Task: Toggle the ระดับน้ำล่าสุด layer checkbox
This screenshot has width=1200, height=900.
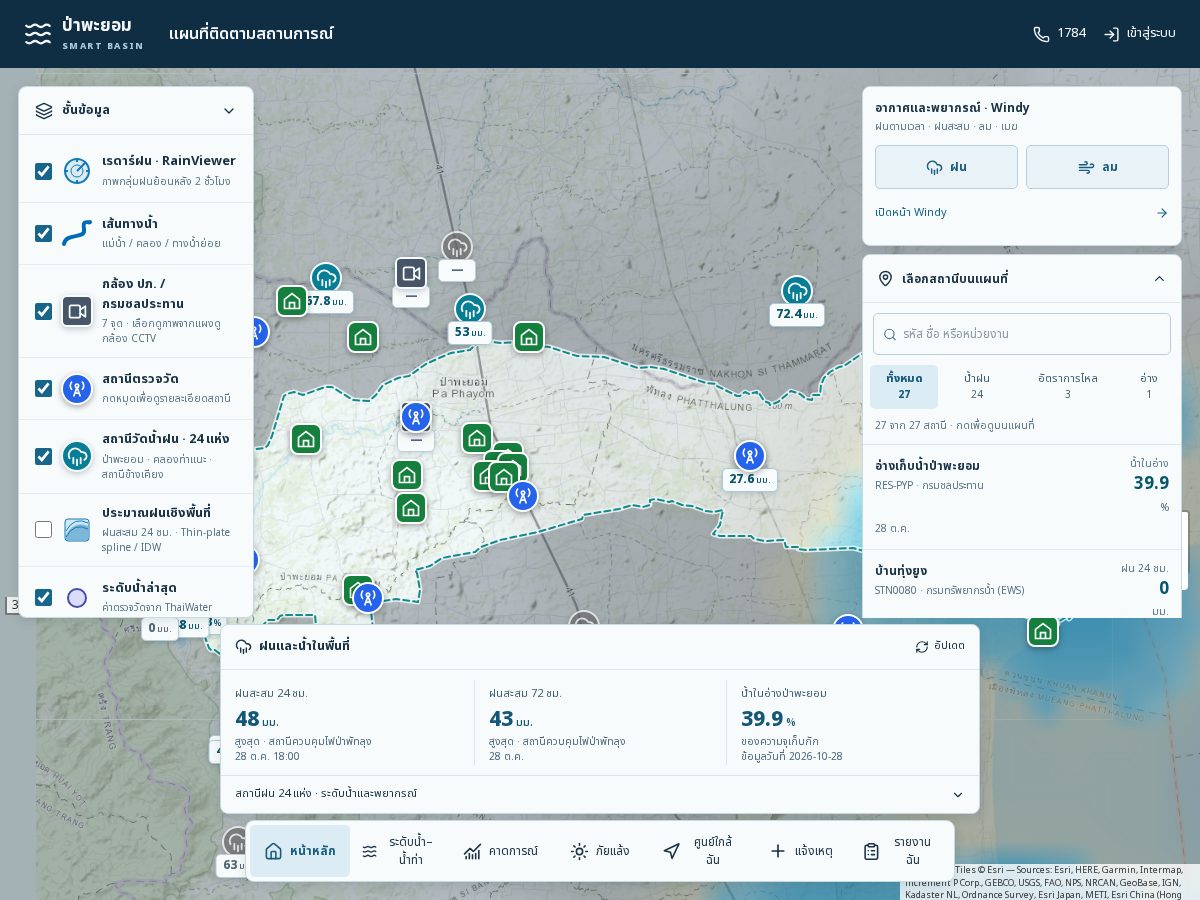Action: click(x=44, y=597)
